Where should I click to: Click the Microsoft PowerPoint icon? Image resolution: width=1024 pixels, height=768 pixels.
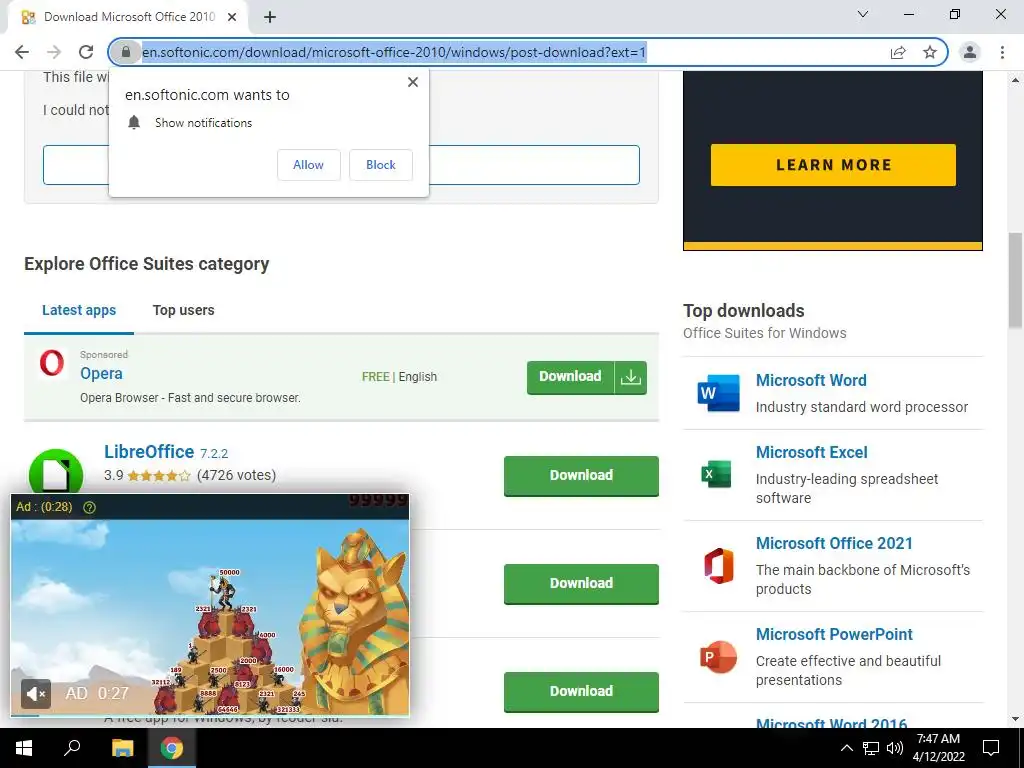(718, 657)
